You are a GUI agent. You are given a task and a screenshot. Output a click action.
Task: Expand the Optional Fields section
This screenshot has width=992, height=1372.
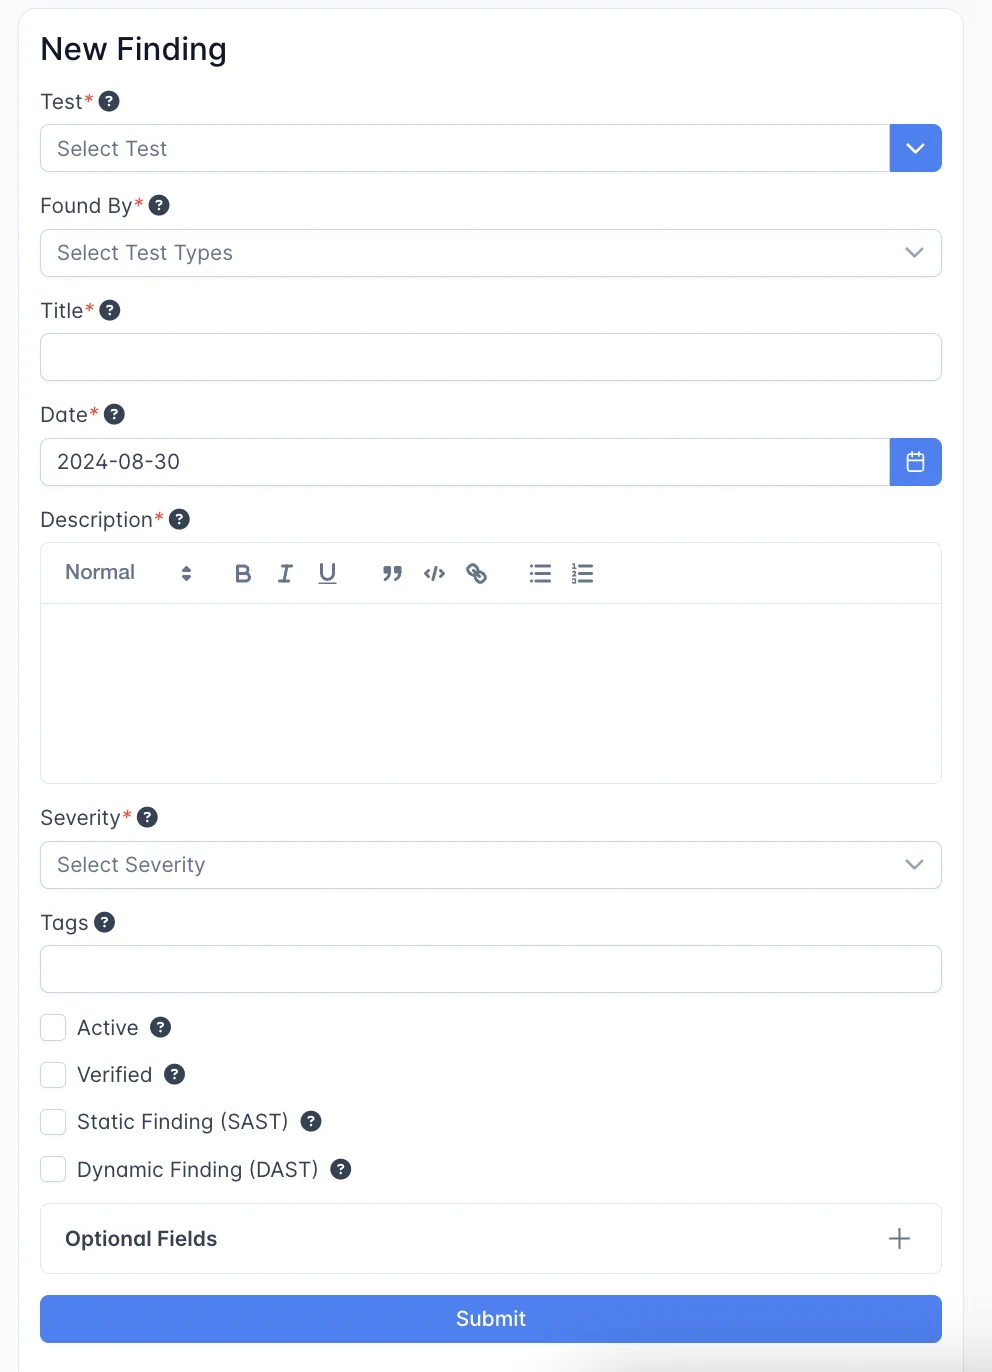click(899, 1238)
